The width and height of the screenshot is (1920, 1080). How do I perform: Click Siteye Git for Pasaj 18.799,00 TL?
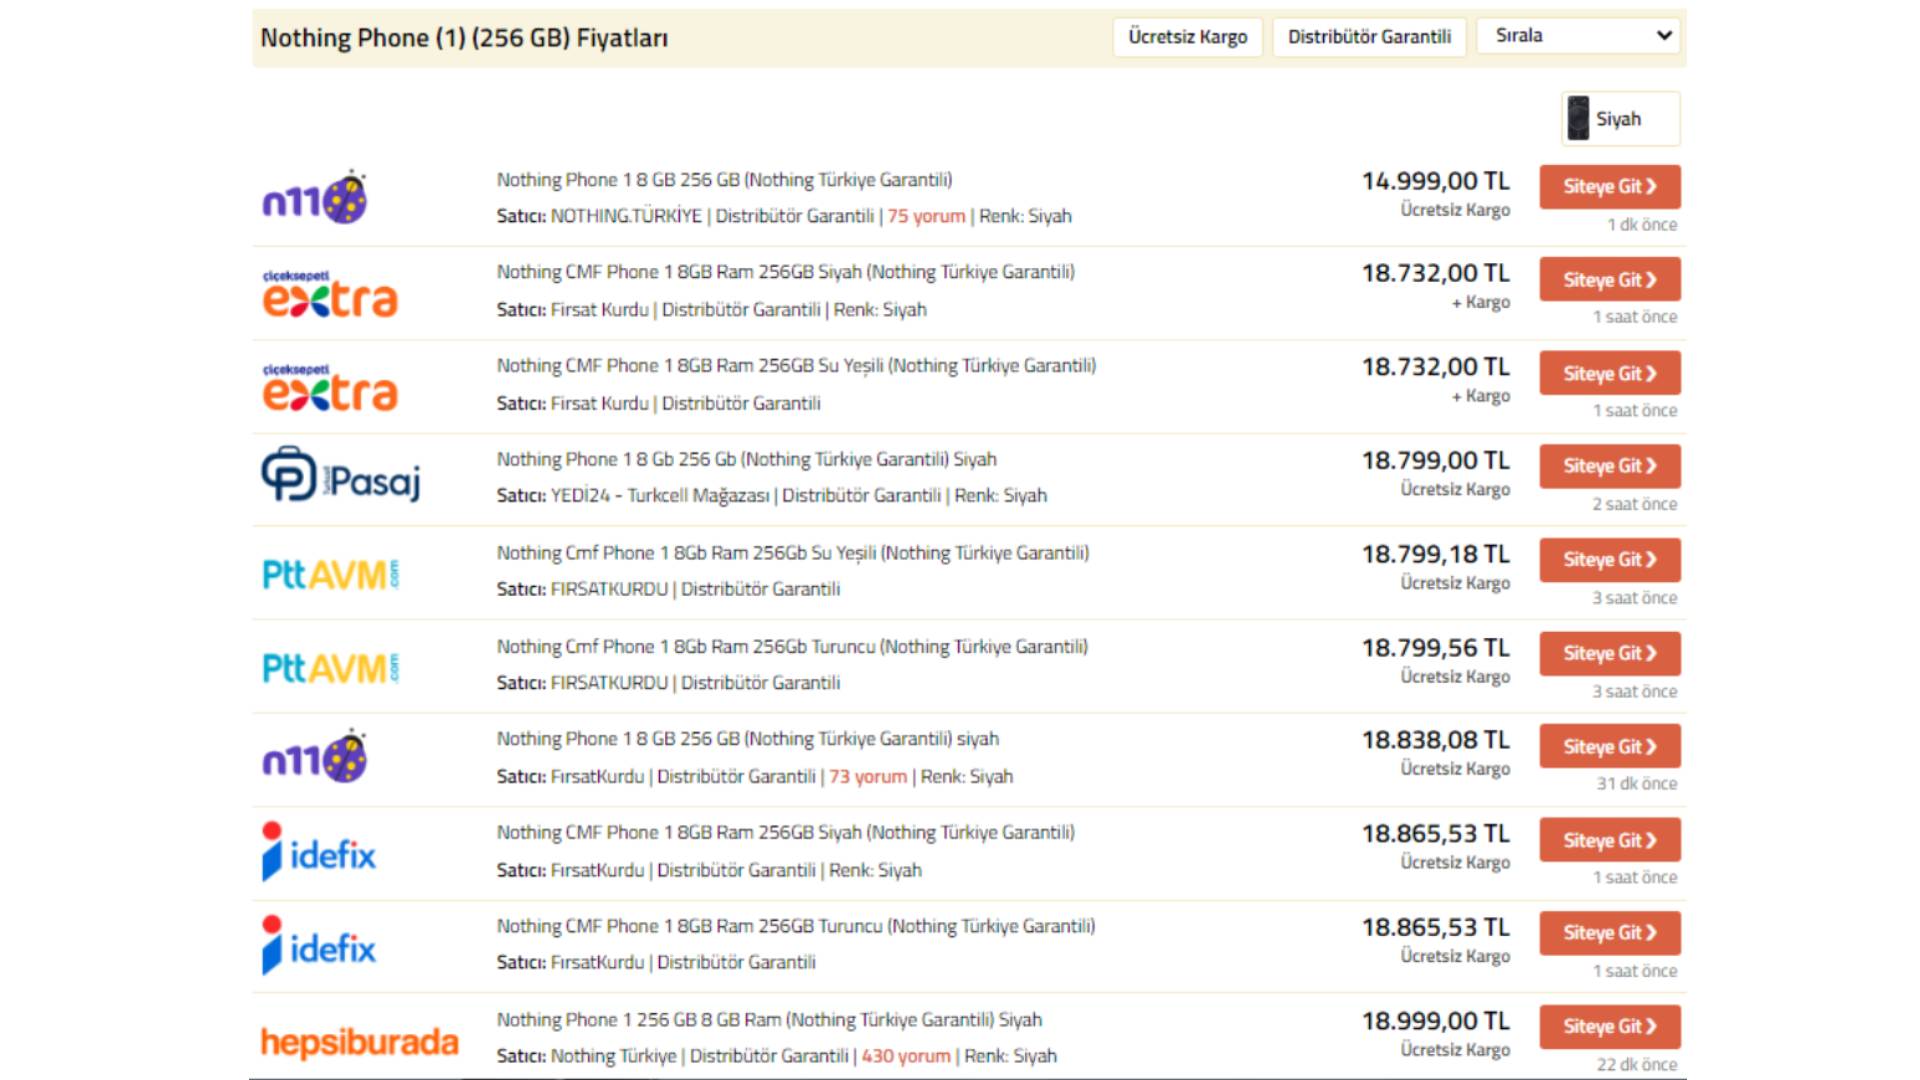(x=1610, y=466)
